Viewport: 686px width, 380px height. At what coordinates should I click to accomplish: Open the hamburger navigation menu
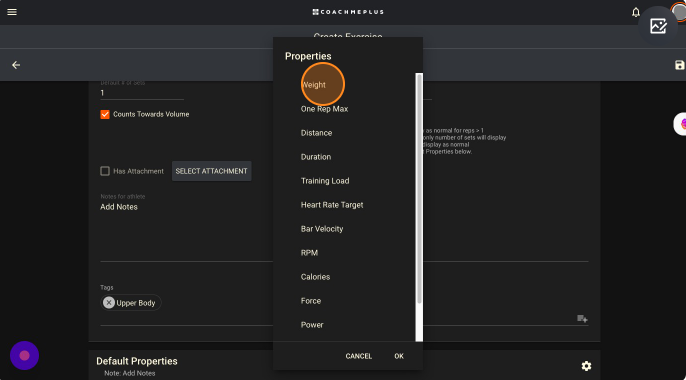click(12, 12)
